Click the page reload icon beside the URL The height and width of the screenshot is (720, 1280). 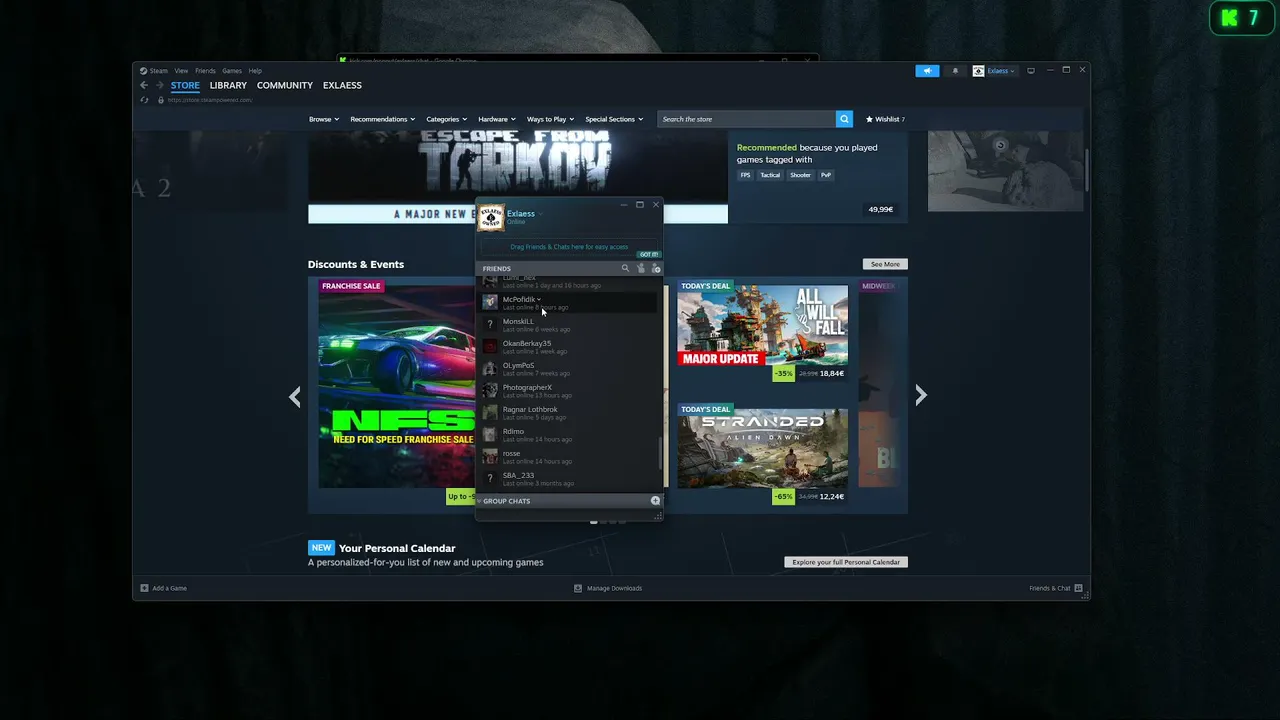[145, 100]
